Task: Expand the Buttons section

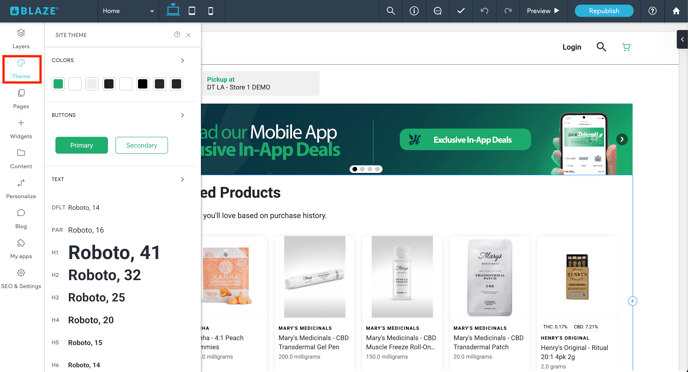Action: pos(182,115)
